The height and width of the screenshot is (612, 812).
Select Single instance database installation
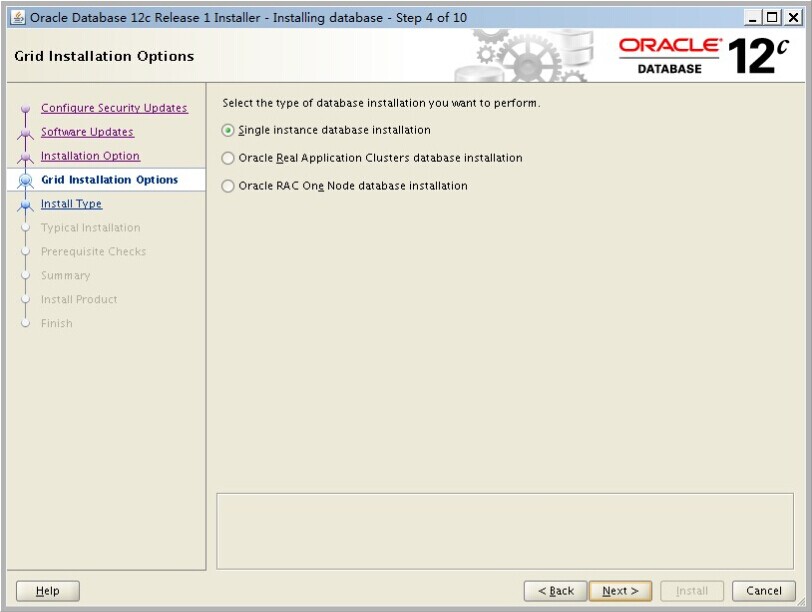pos(229,130)
